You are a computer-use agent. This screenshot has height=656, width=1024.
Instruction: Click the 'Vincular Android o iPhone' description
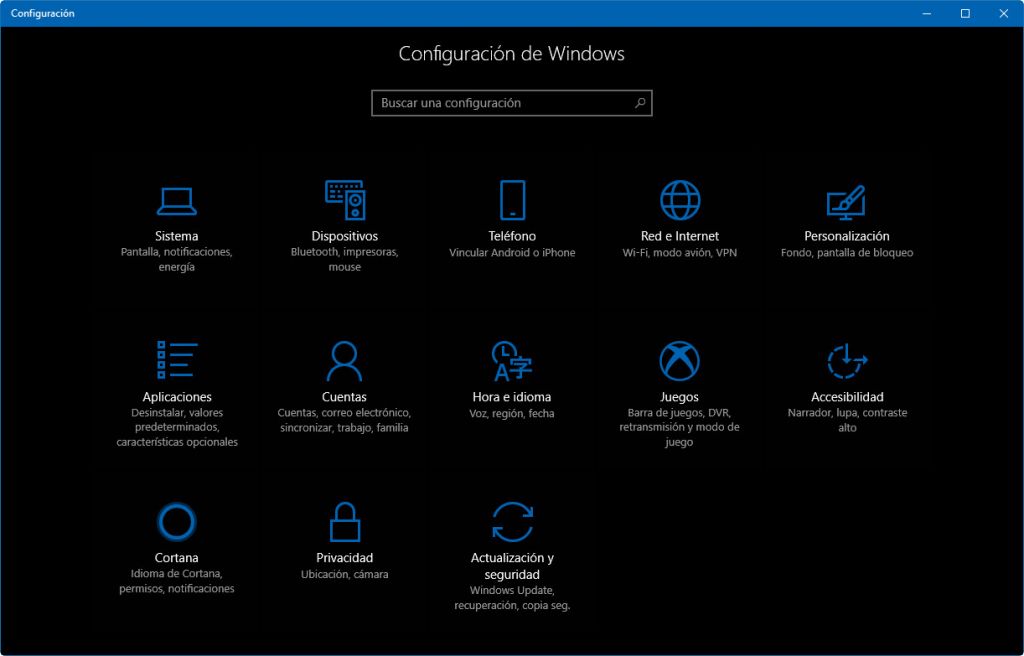512,253
